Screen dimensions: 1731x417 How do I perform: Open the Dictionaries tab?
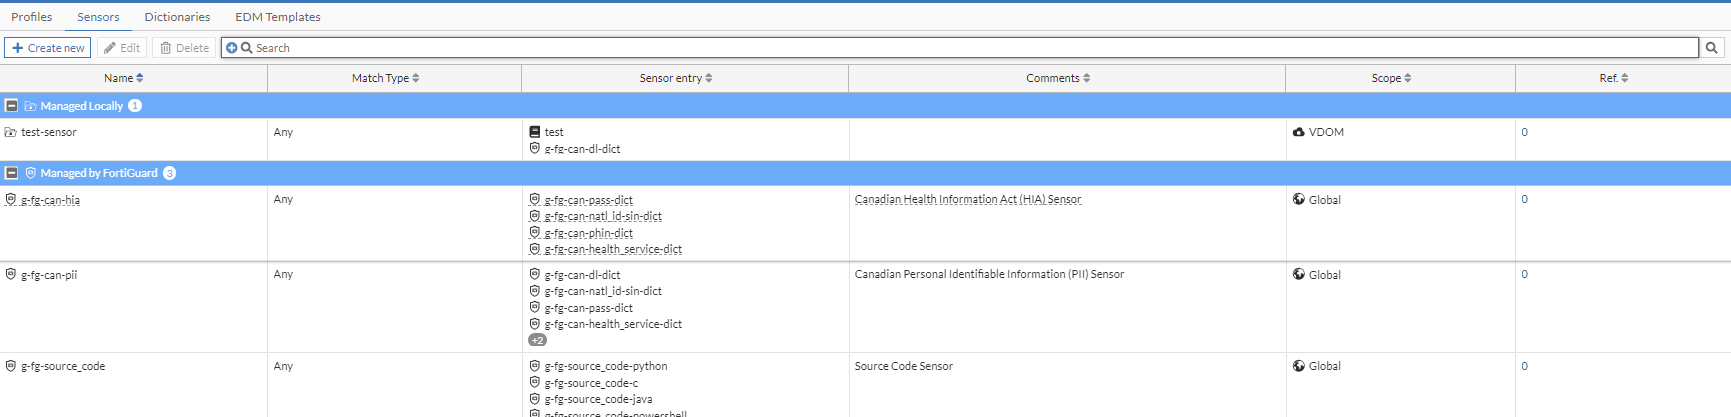pos(177,17)
